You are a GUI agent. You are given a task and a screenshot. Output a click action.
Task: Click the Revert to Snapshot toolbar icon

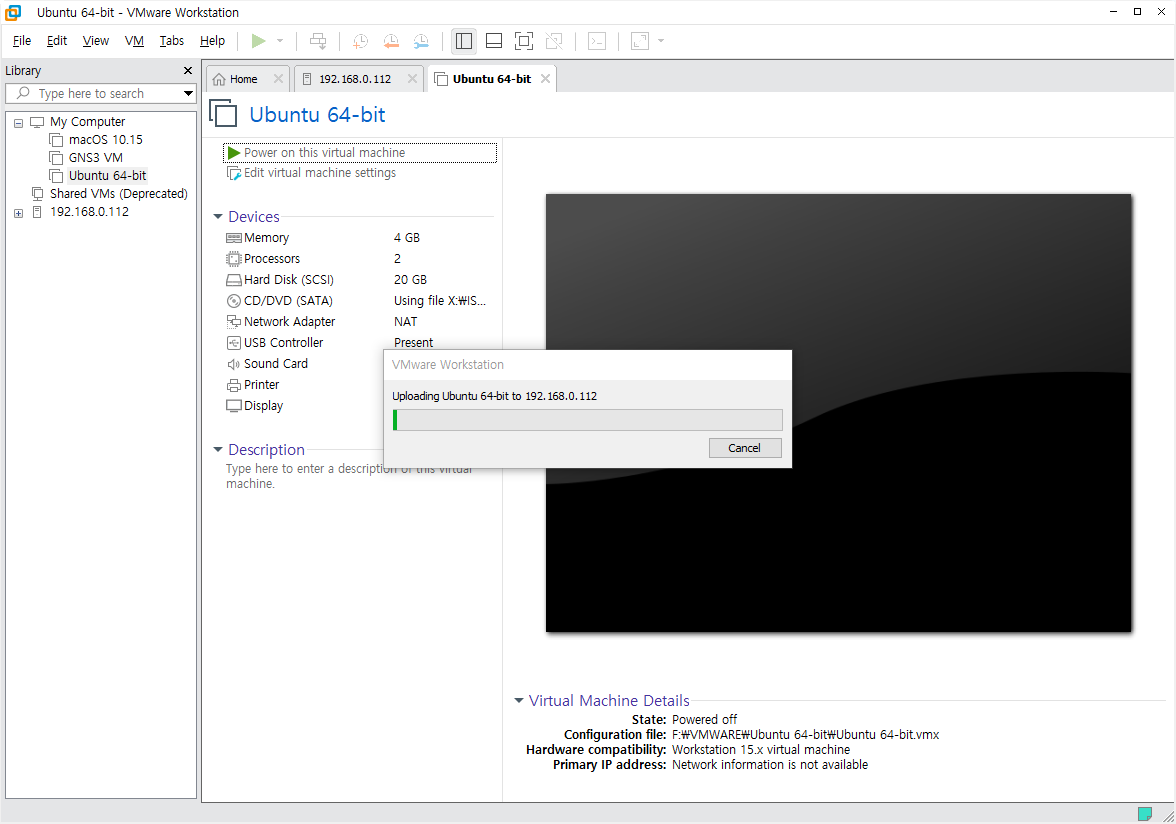tap(391, 41)
